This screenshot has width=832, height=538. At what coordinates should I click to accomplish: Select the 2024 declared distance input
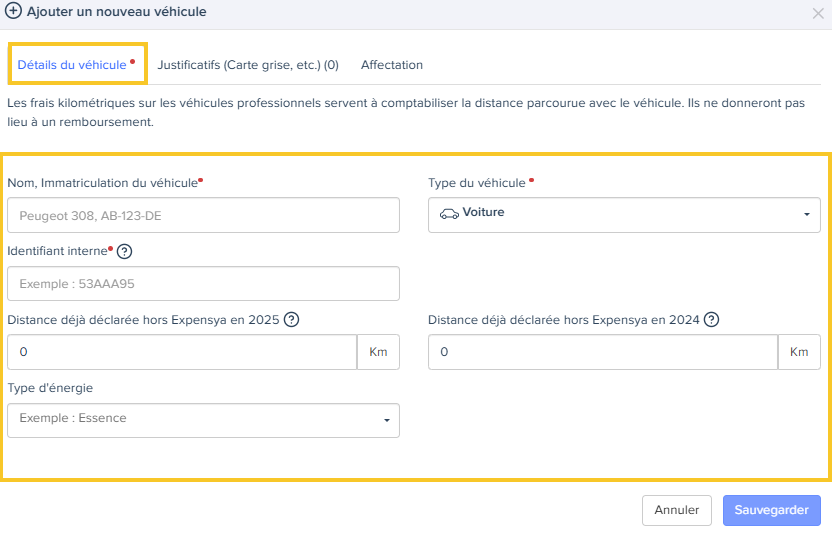(603, 352)
